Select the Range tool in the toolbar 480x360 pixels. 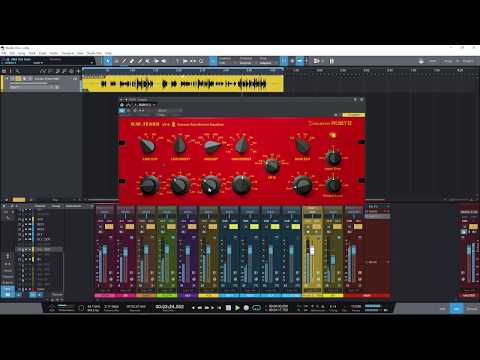pos(116,61)
